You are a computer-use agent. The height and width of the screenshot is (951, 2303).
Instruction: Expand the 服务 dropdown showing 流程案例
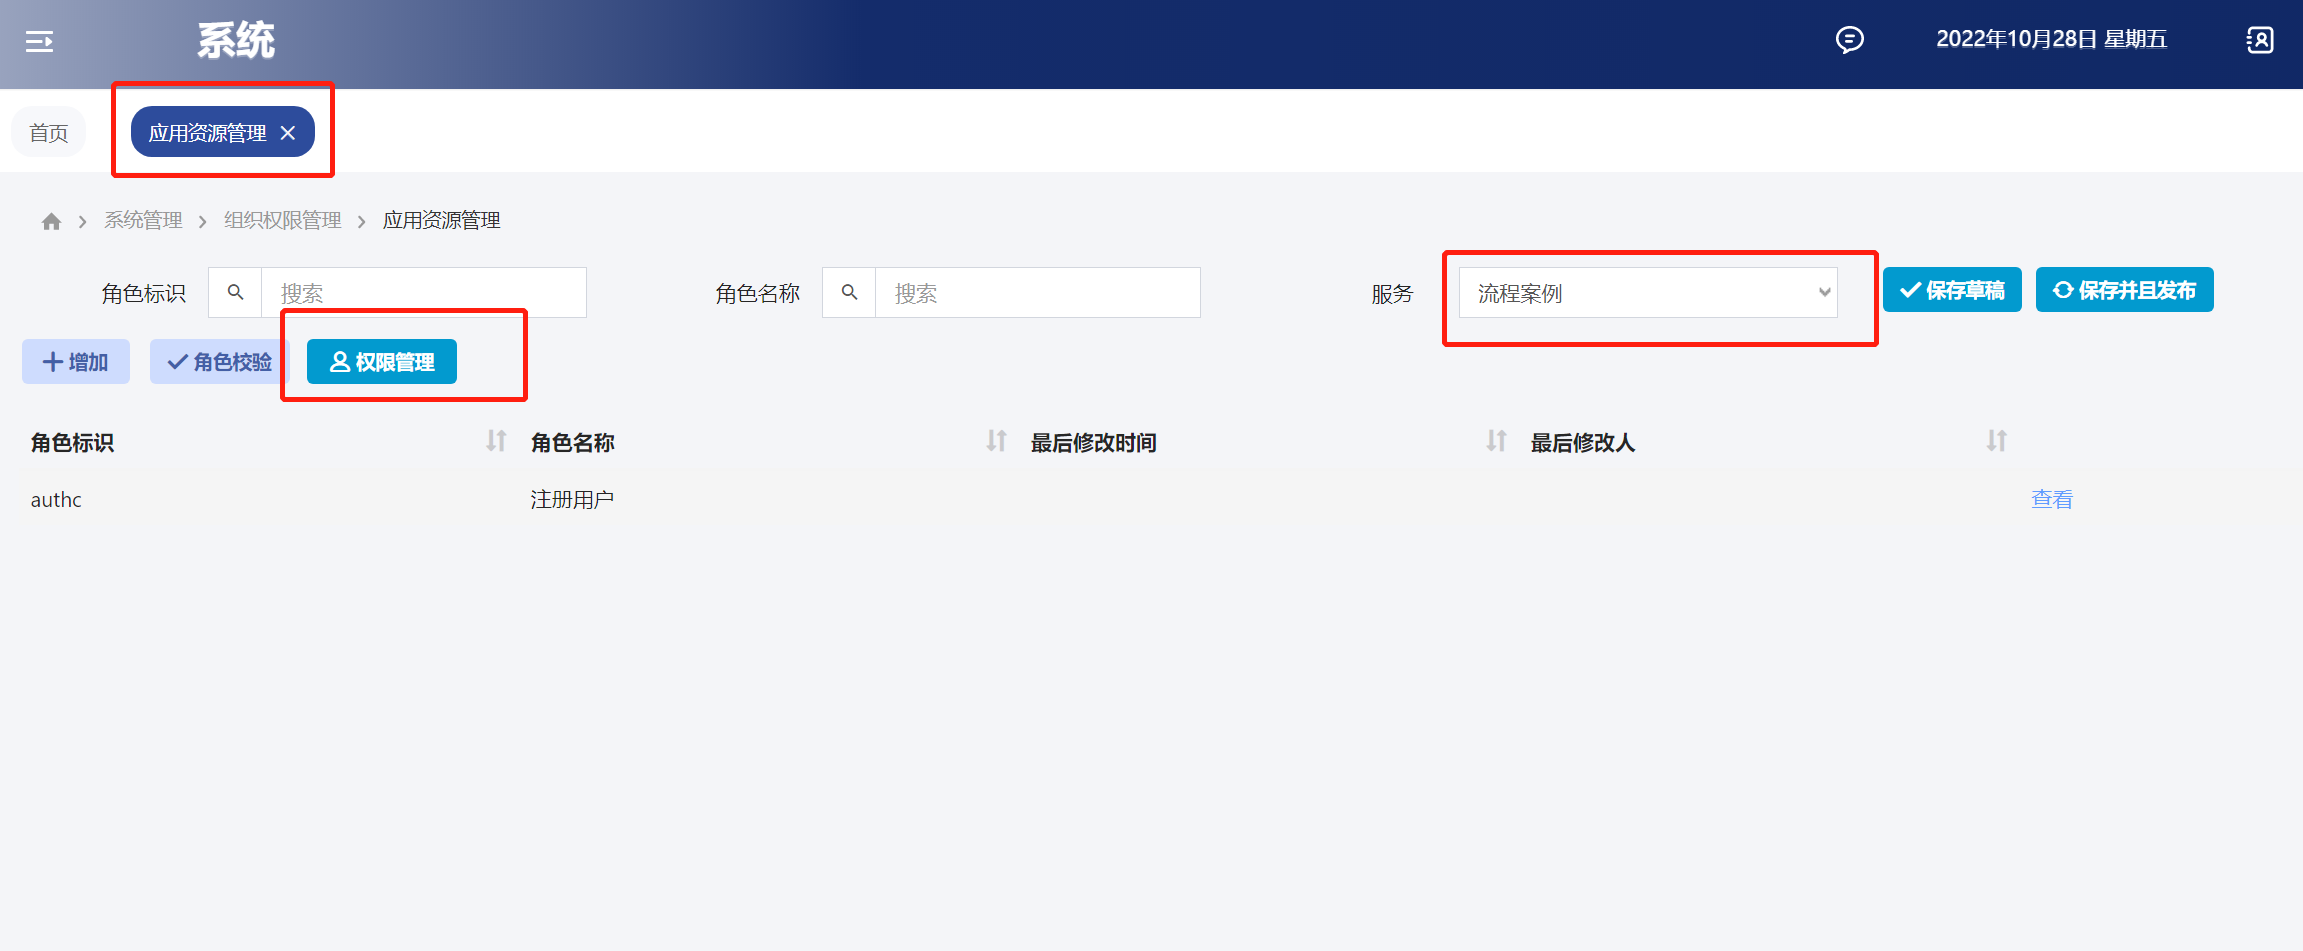pyautogui.click(x=1647, y=292)
